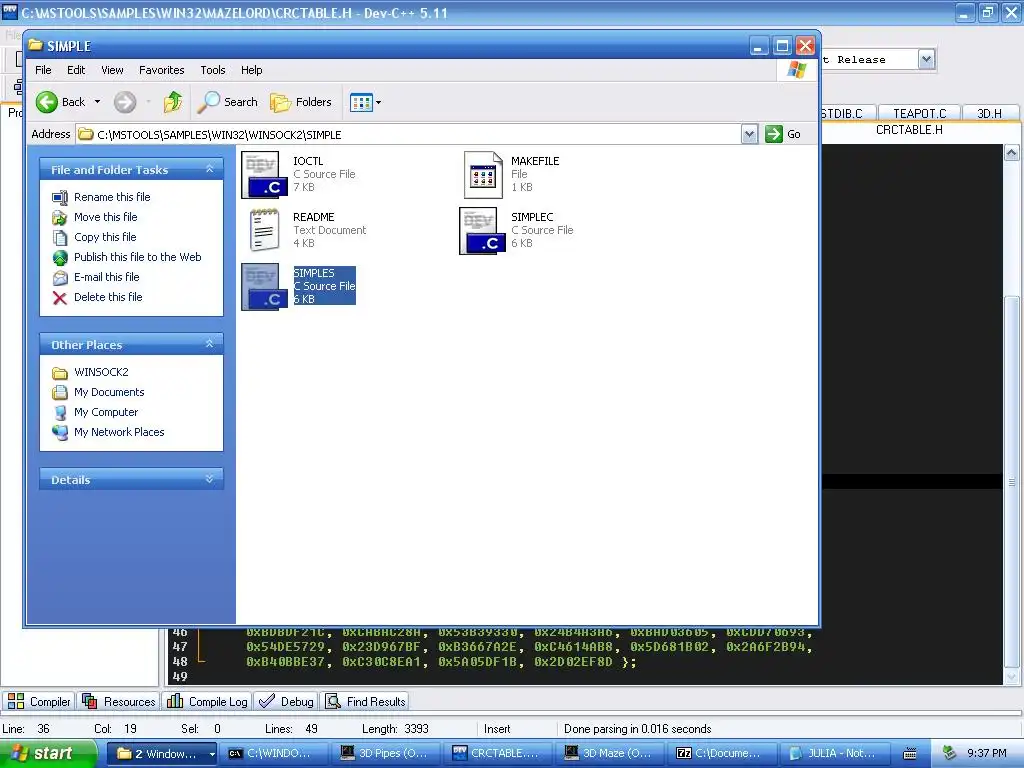Click Move this file link
Viewport: 1024px width, 768px height.
click(105, 217)
